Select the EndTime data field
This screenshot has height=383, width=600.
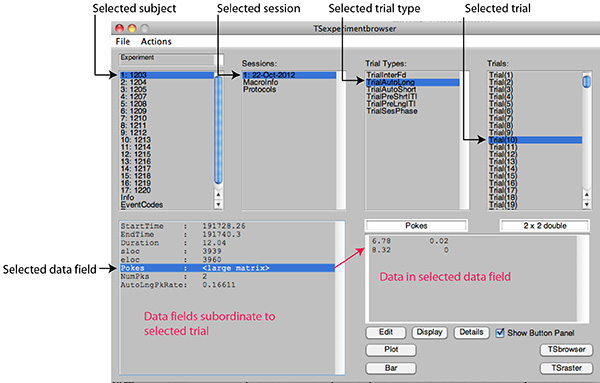pos(227,235)
